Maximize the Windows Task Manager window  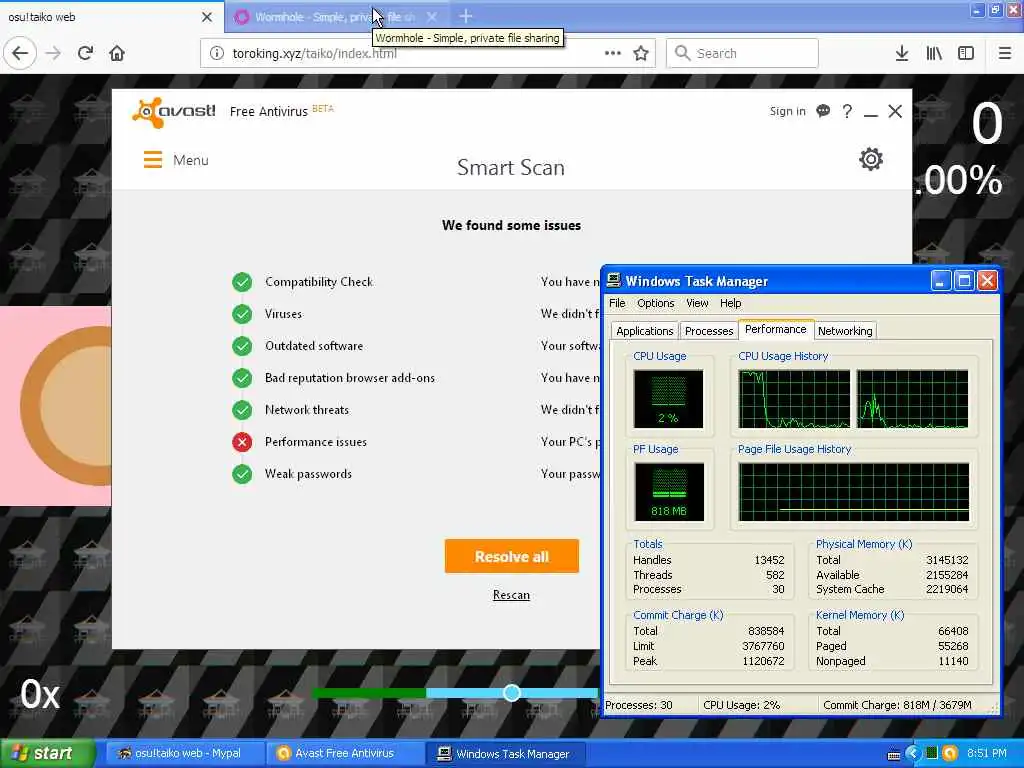(x=964, y=281)
